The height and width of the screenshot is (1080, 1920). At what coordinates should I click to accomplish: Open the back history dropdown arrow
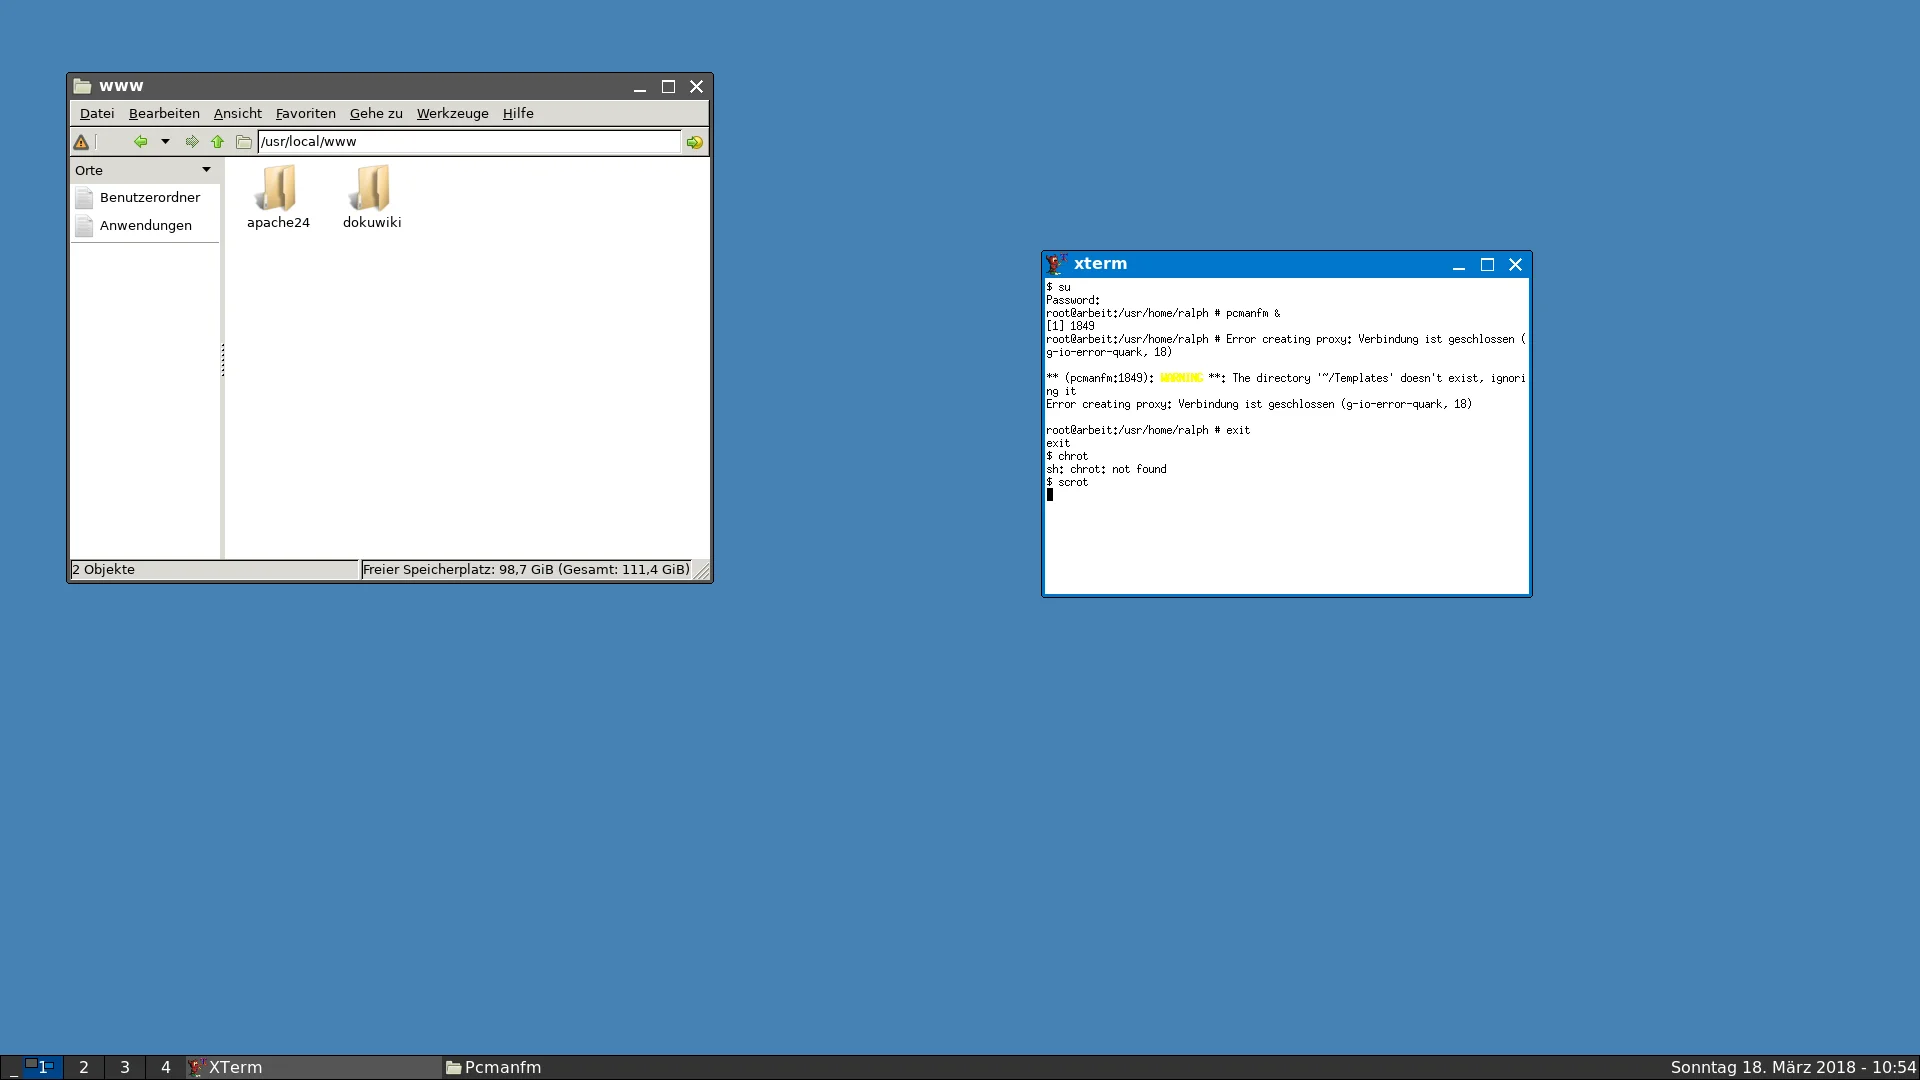click(x=165, y=142)
